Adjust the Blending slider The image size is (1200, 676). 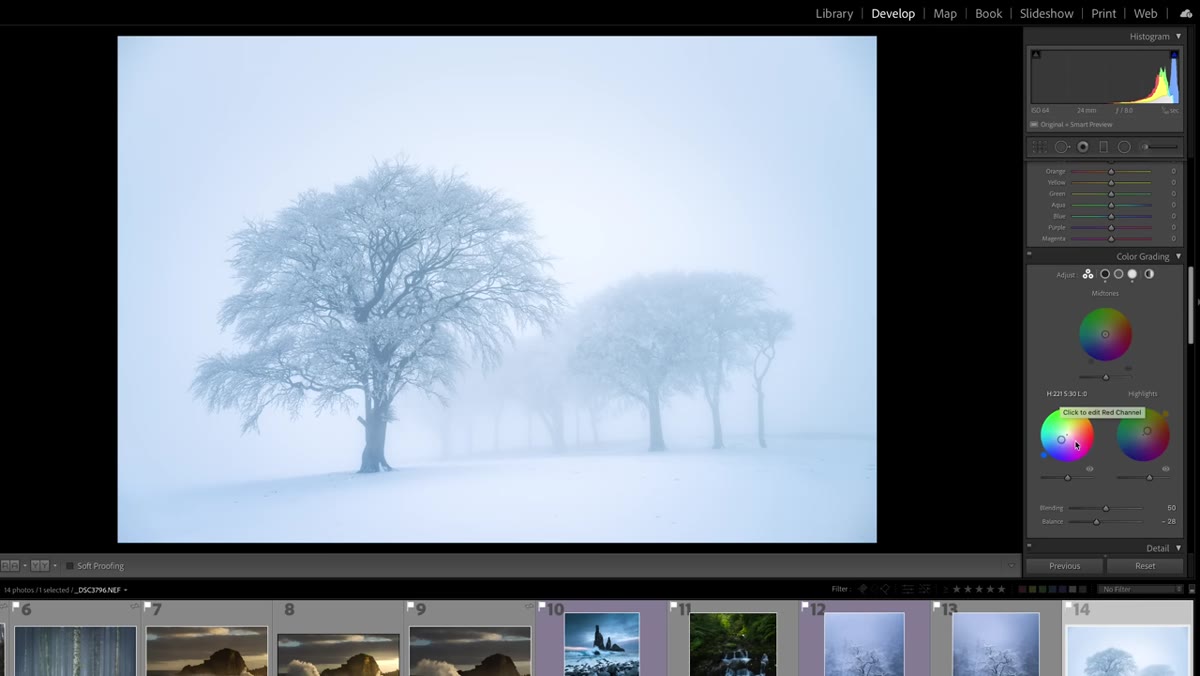click(x=1106, y=508)
